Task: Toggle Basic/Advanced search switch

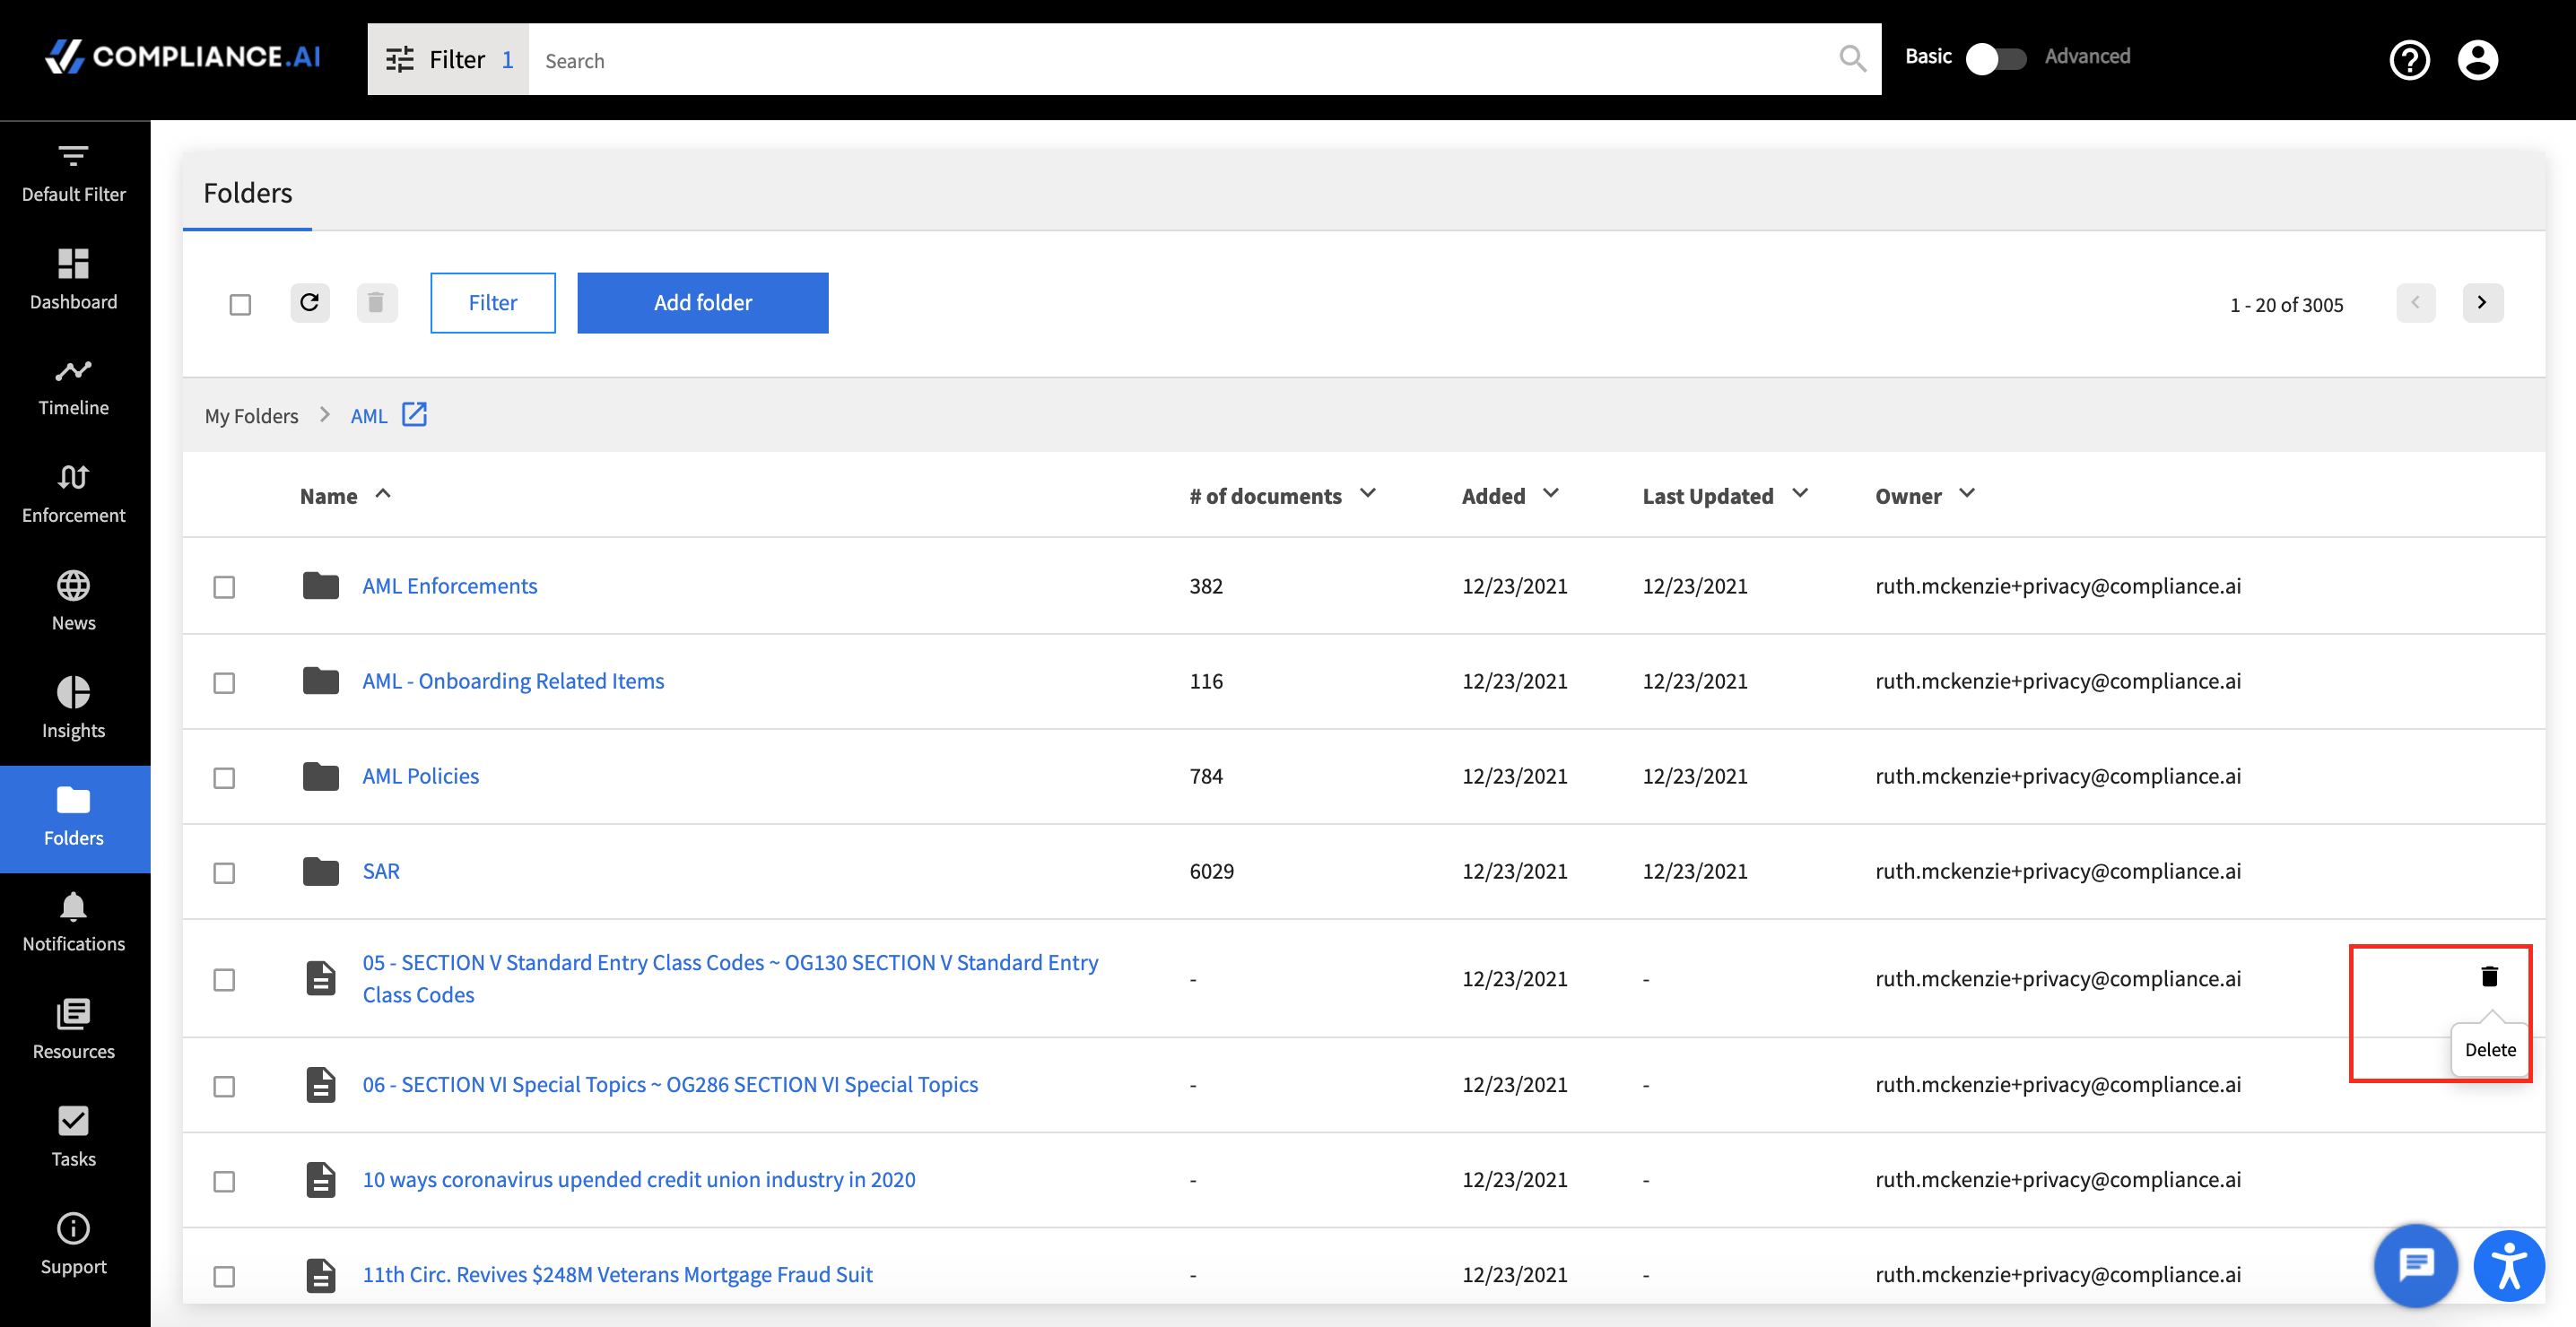Action: click(x=1996, y=58)
